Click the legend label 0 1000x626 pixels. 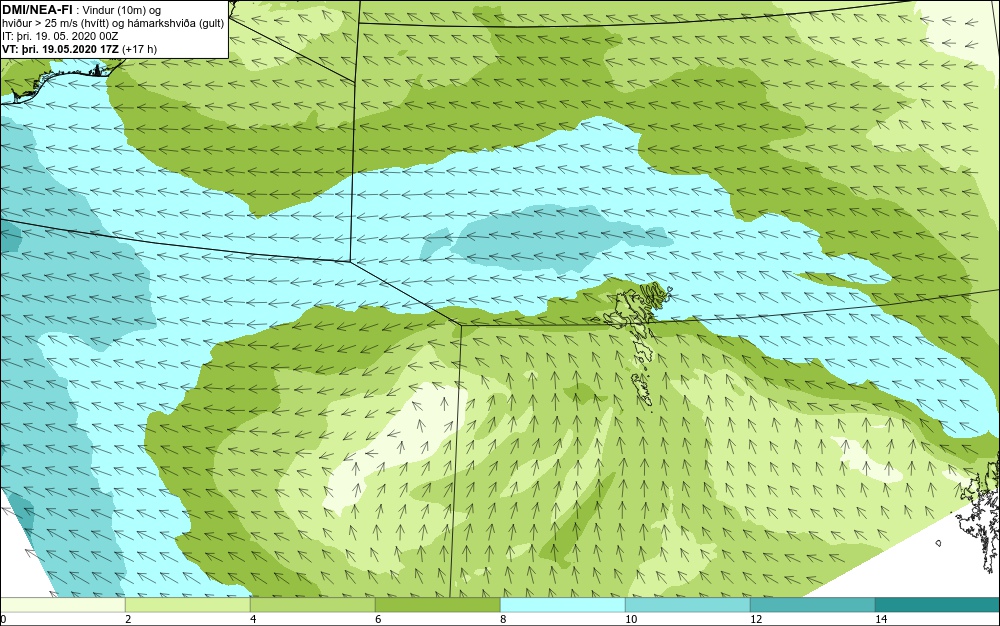point(3,620)
